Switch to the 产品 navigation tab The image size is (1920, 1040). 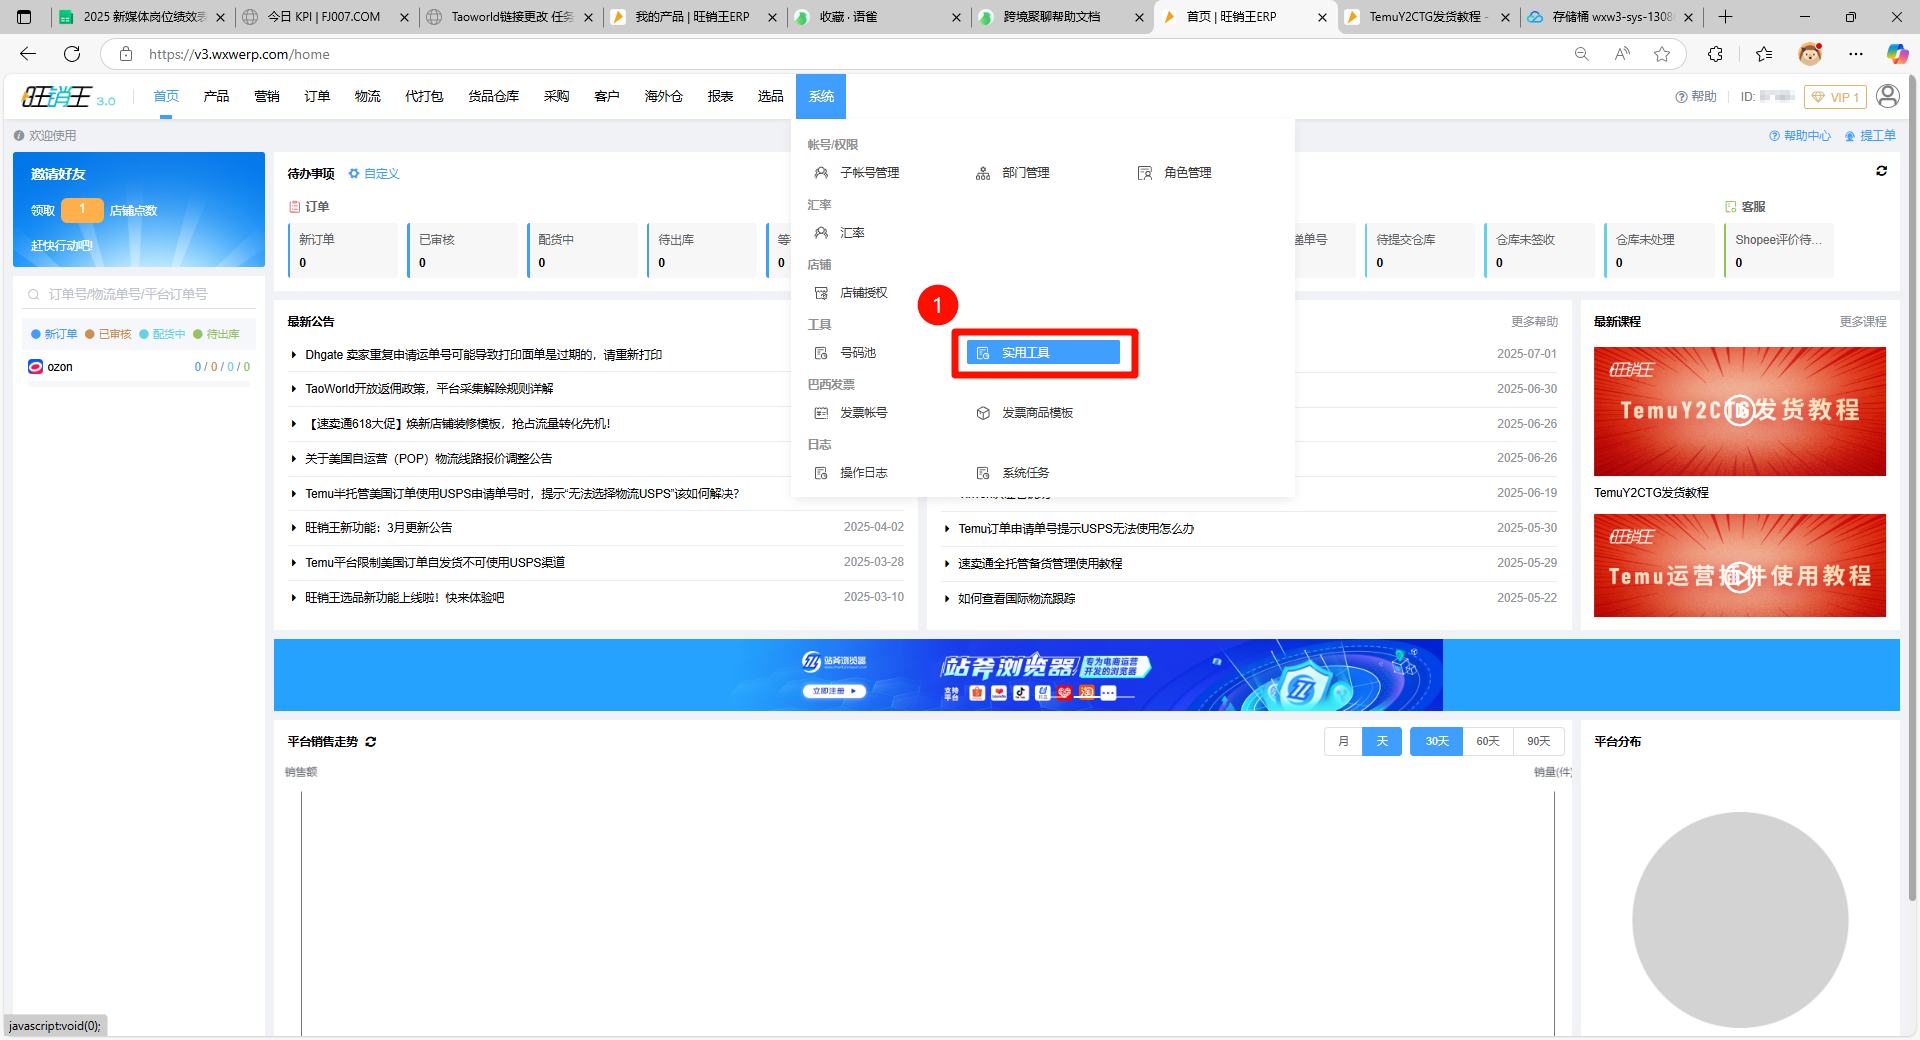click(x=216, y=96)
